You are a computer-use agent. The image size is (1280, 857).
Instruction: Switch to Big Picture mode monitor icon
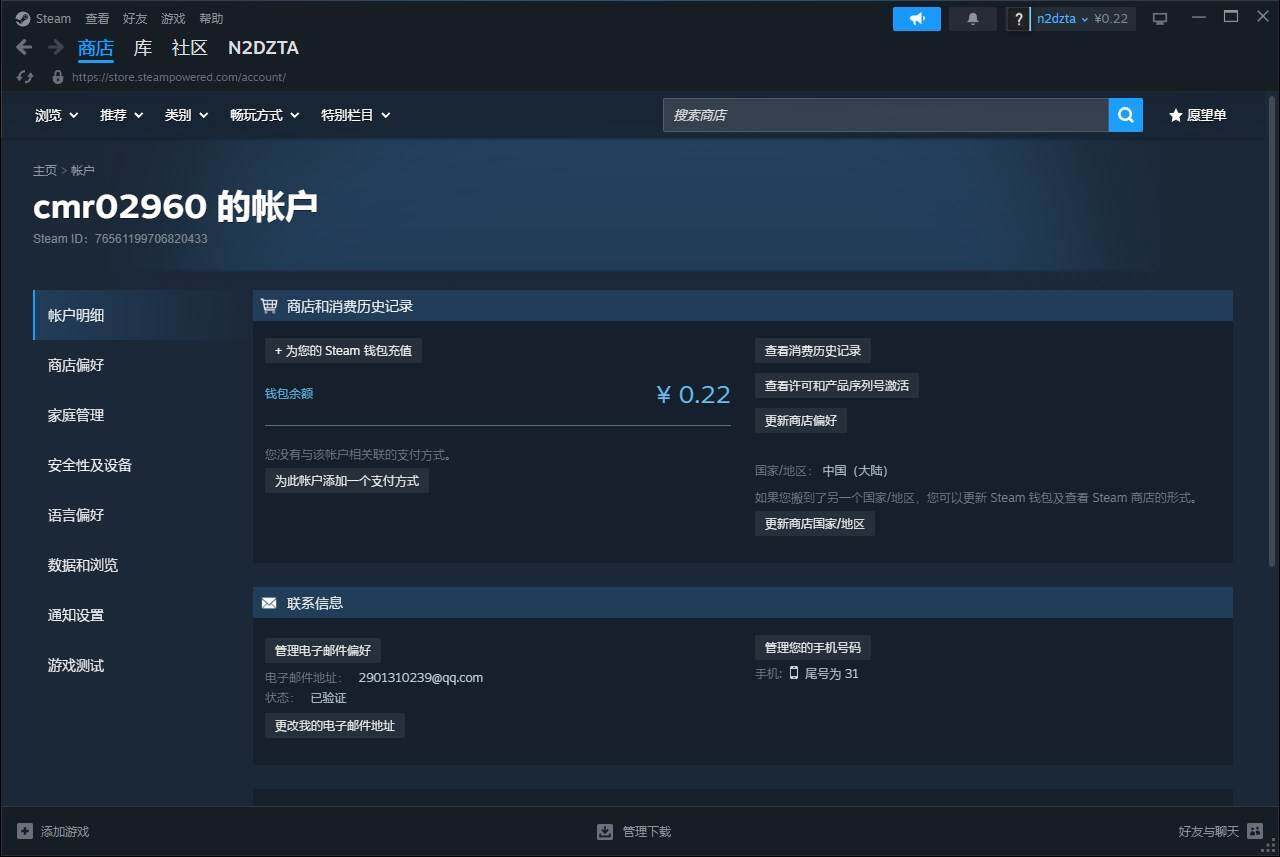click(x=1160, y=19)
